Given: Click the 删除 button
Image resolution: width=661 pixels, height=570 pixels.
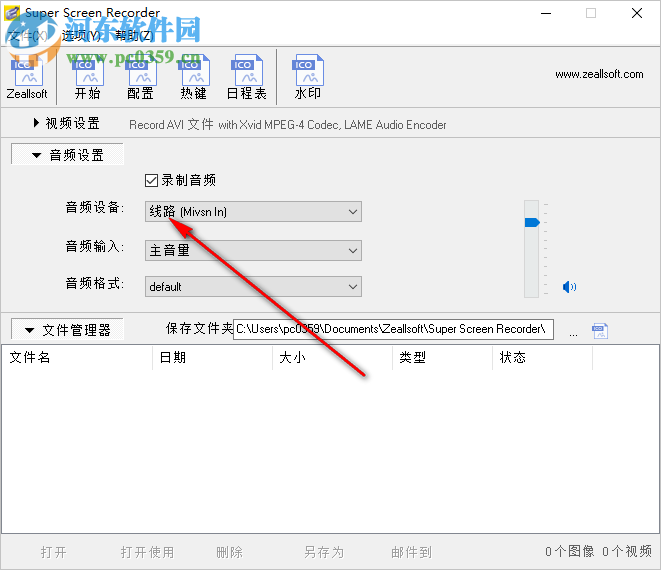Looking at the screenshot, I should tap(230, 552).
